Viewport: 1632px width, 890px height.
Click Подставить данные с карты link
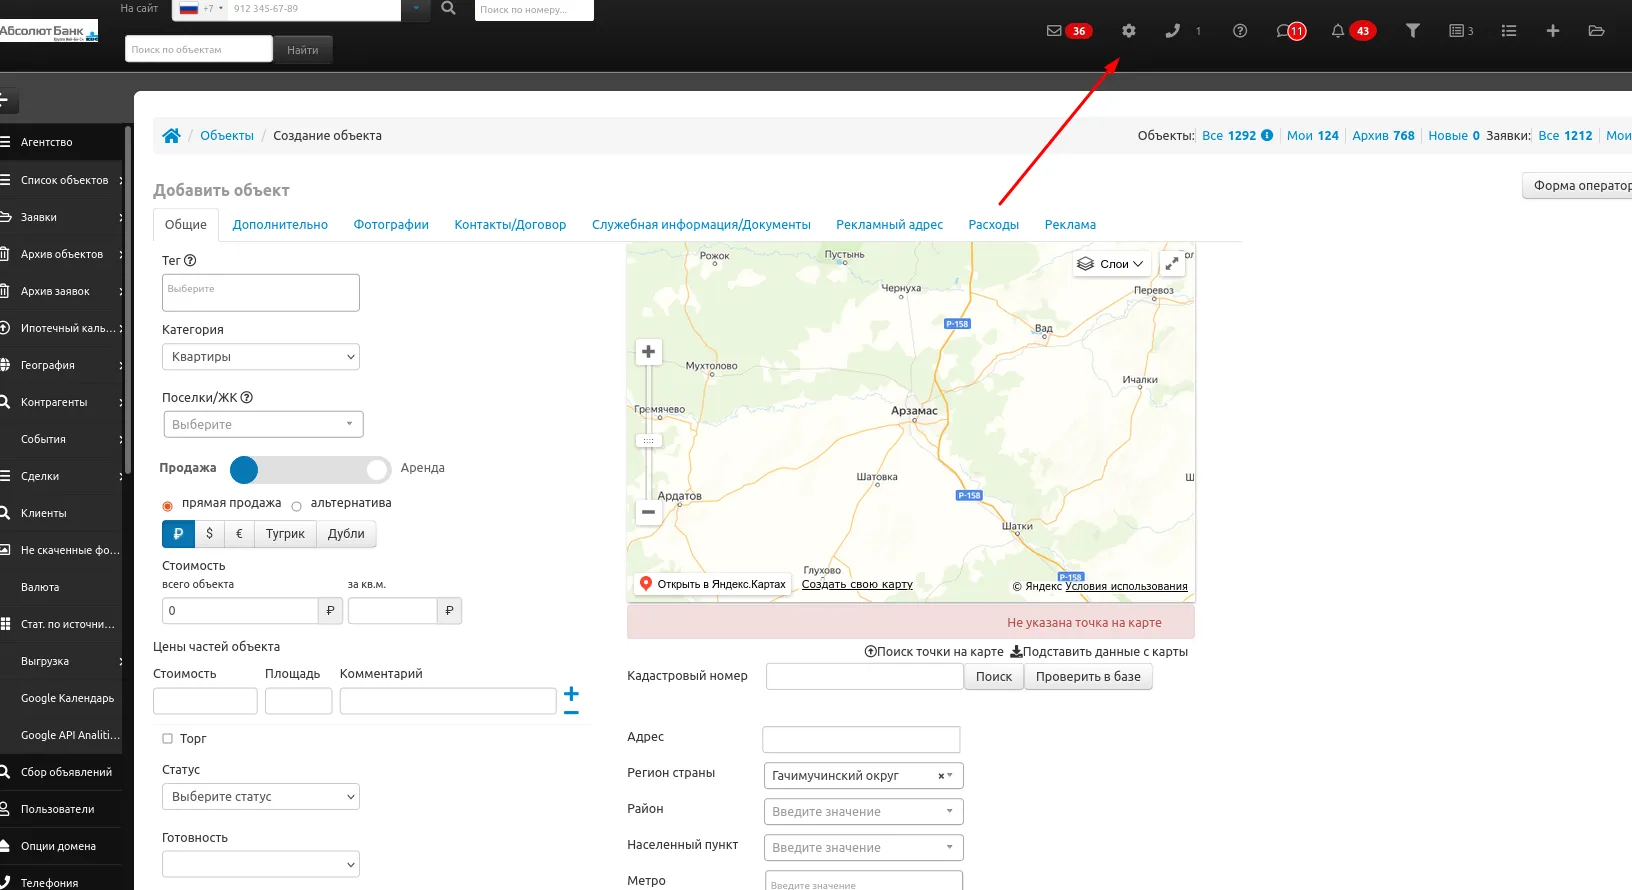pyautogui.click(x=1099, y=652)
